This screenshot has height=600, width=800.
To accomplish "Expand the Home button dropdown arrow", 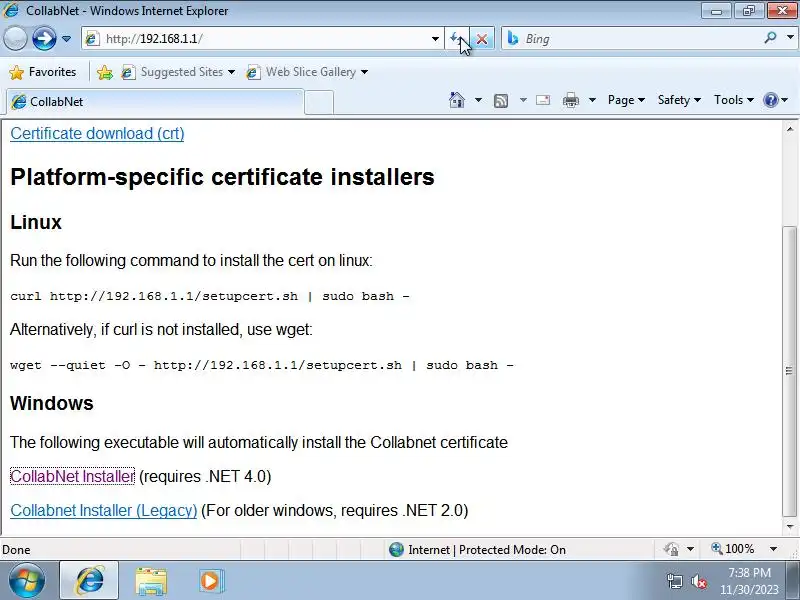I will pyautogui.click(x=478, y=100).
